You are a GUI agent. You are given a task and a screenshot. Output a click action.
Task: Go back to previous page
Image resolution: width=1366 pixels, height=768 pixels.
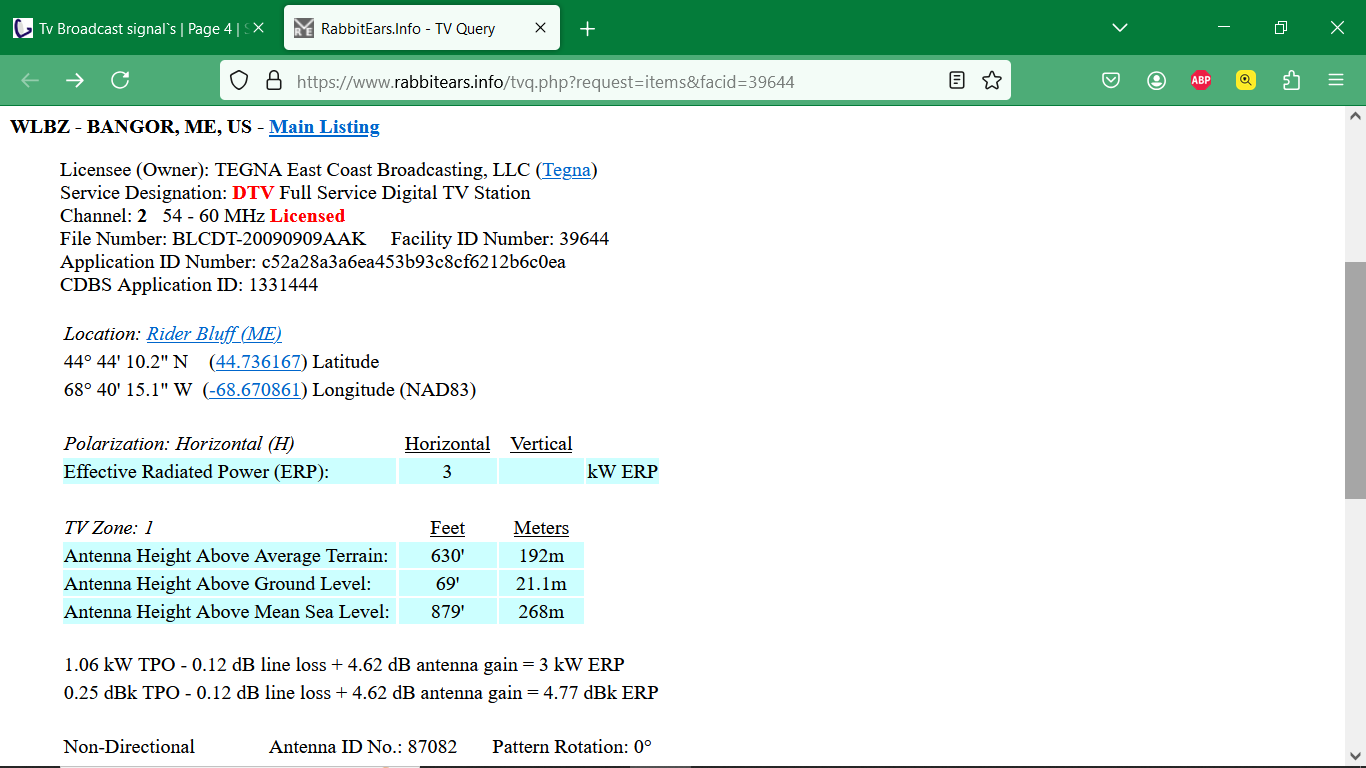pos(30,80)
